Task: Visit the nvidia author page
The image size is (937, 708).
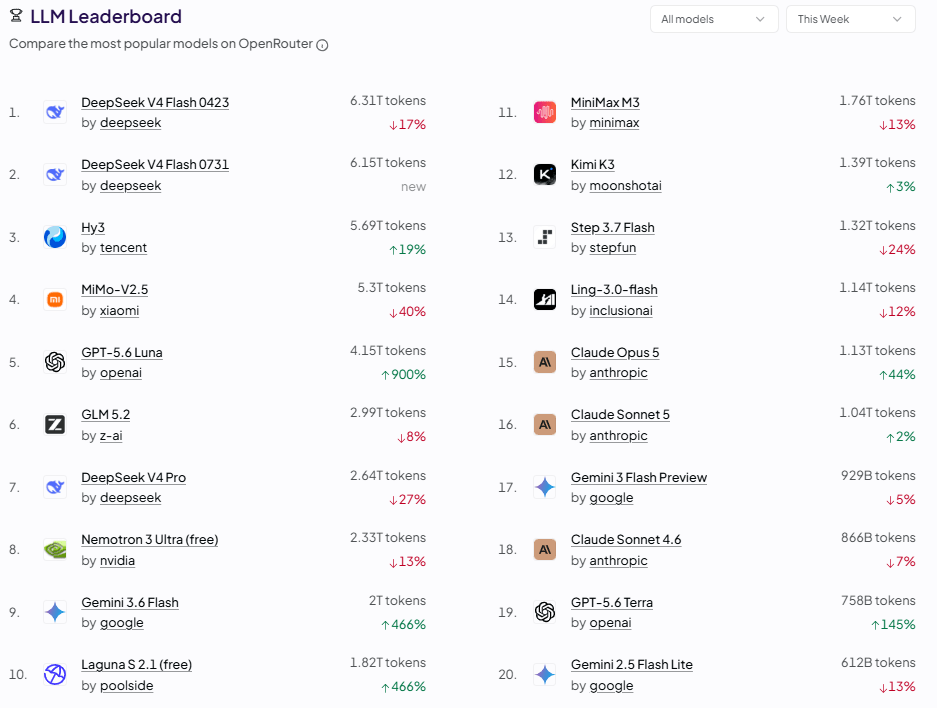Action: [x=117, y=560]
